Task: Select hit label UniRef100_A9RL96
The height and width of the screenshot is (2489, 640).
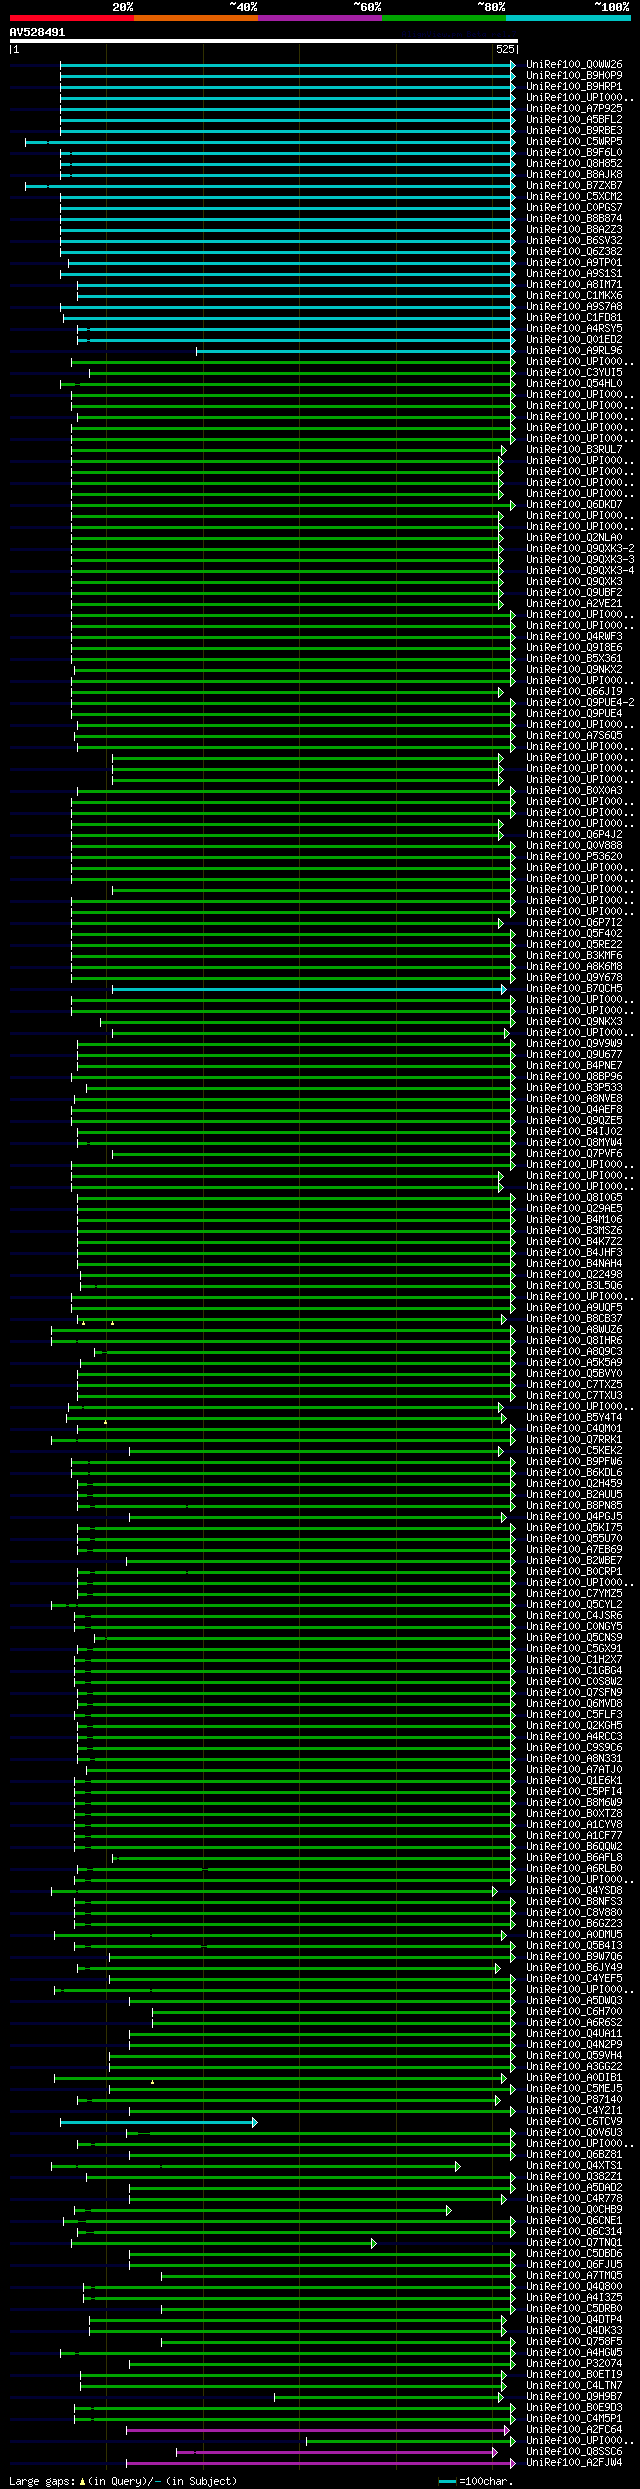Action: (x=574, y=351)
